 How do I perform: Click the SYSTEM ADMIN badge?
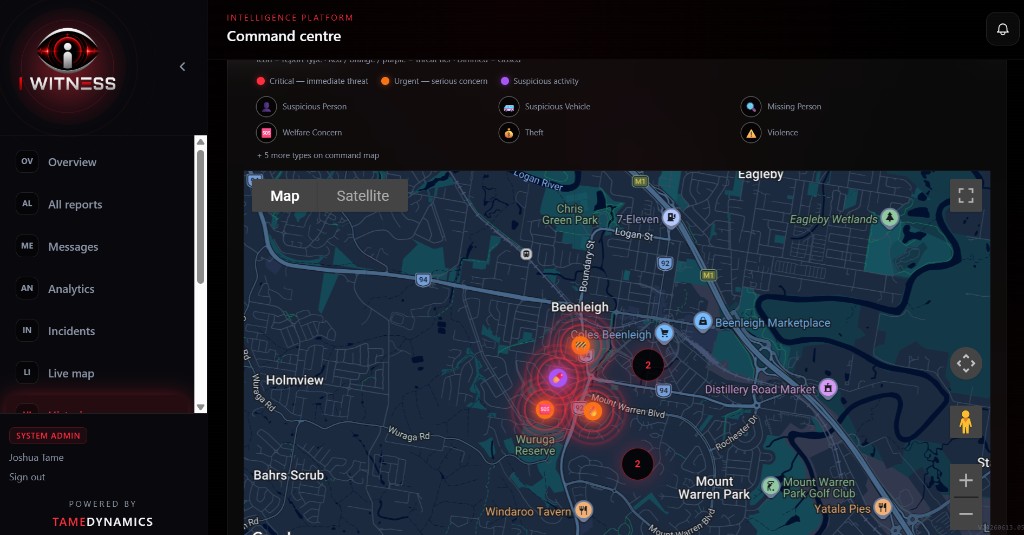pos(48,436)
